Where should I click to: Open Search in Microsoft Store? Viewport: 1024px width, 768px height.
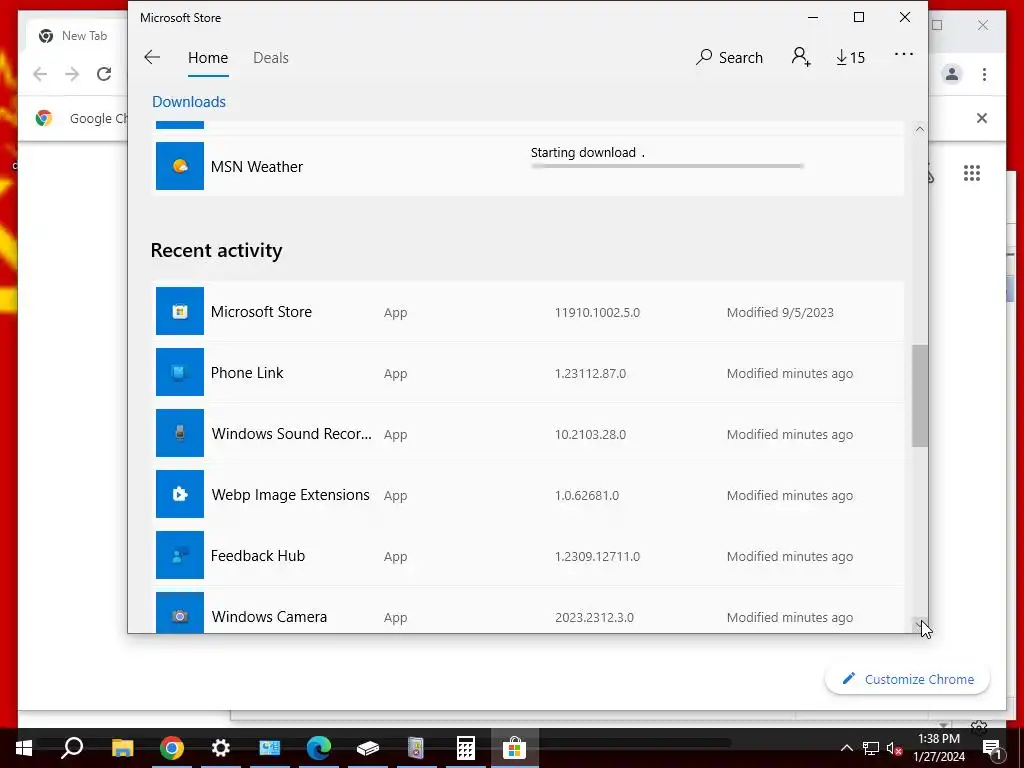pyautogui.click(x=729, y=57)
